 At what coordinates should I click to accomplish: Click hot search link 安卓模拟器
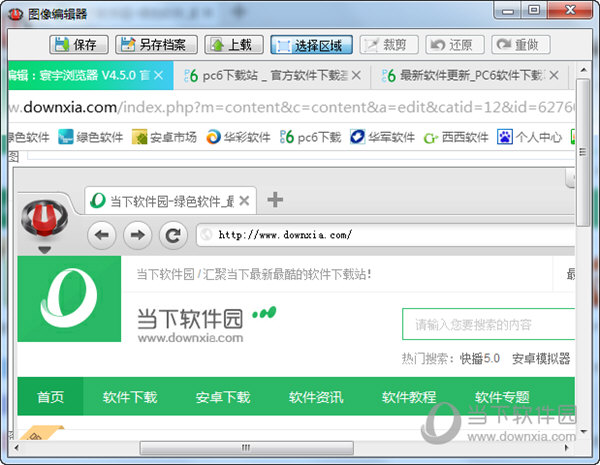(x=541, y=359)
